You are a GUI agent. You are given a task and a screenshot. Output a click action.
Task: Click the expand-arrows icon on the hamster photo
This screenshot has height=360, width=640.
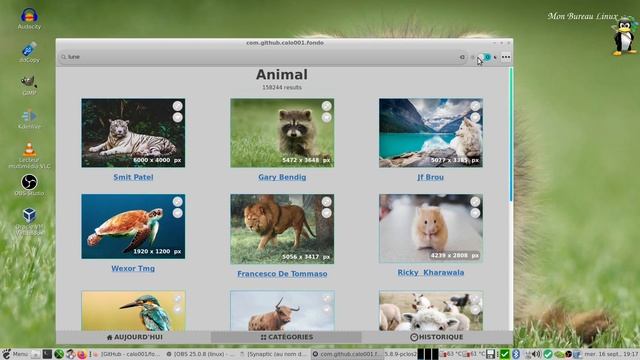click(475, 202)
